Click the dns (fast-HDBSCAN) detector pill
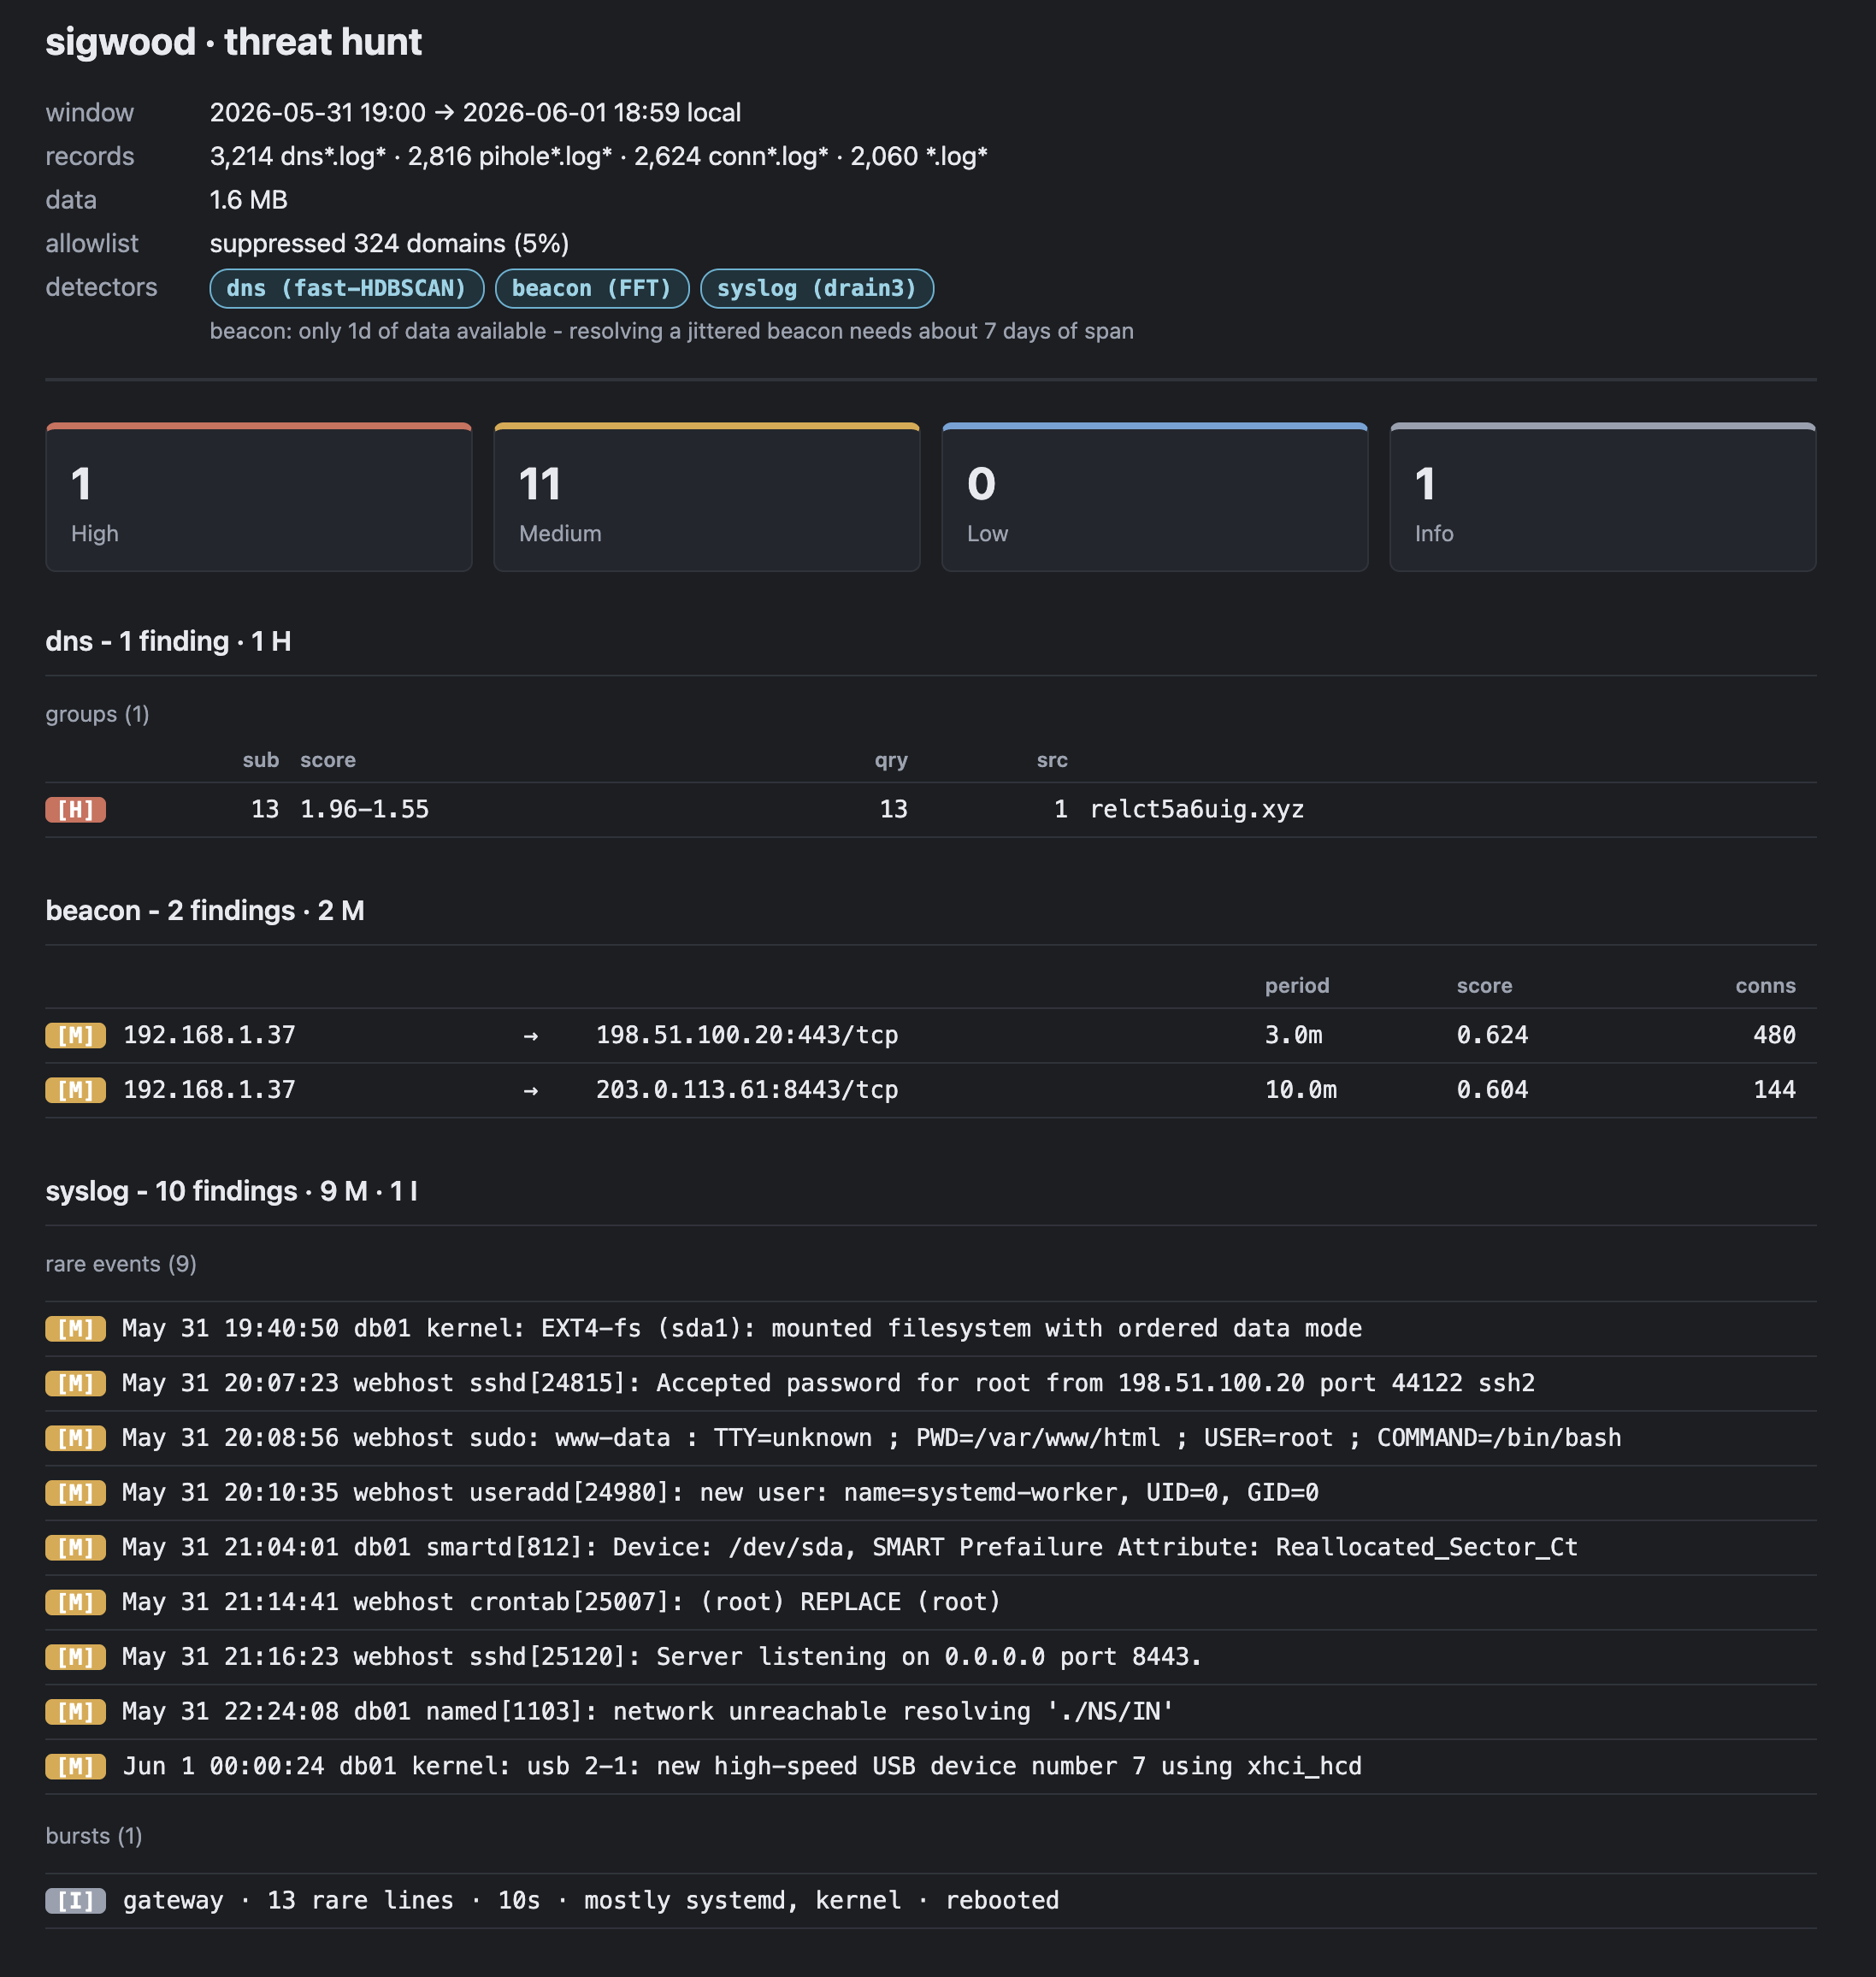 click(x=346, y=288)
